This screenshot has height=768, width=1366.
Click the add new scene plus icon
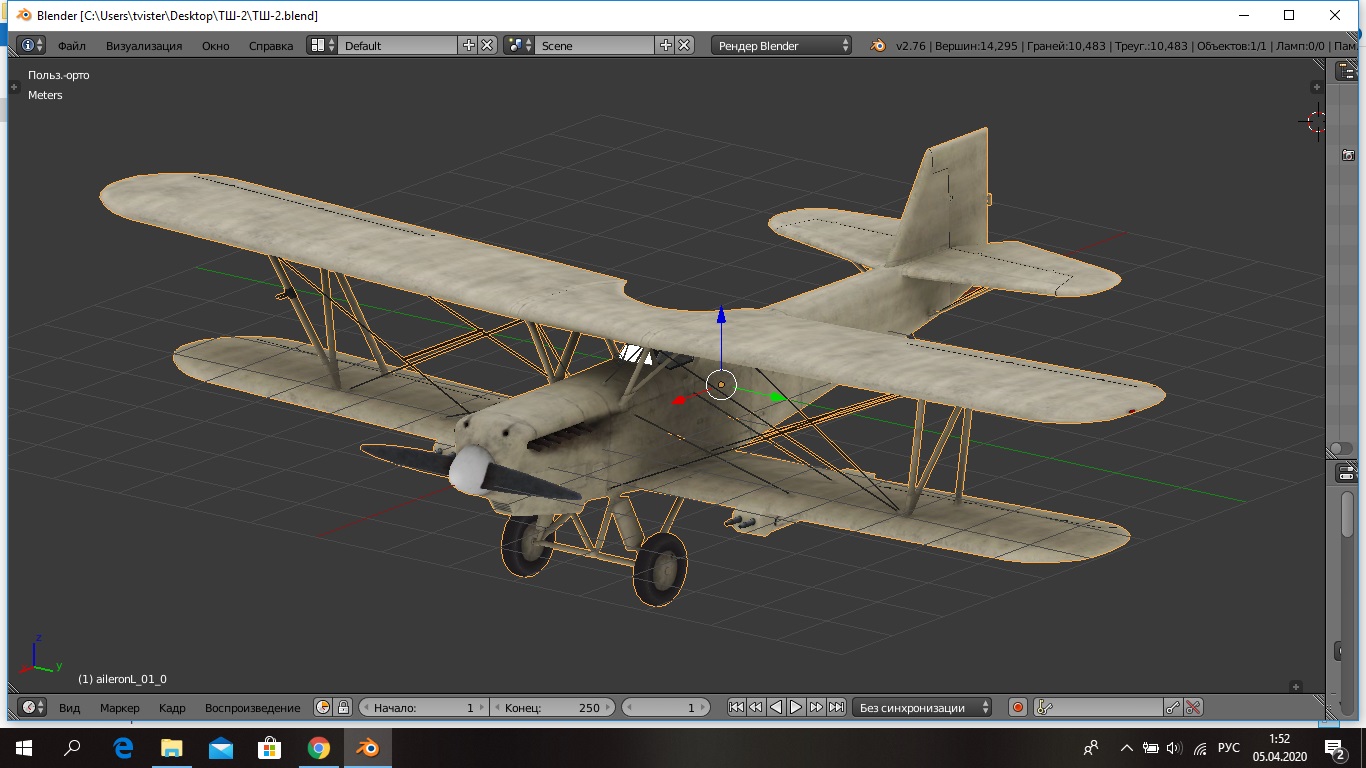(x=665, y=45)
